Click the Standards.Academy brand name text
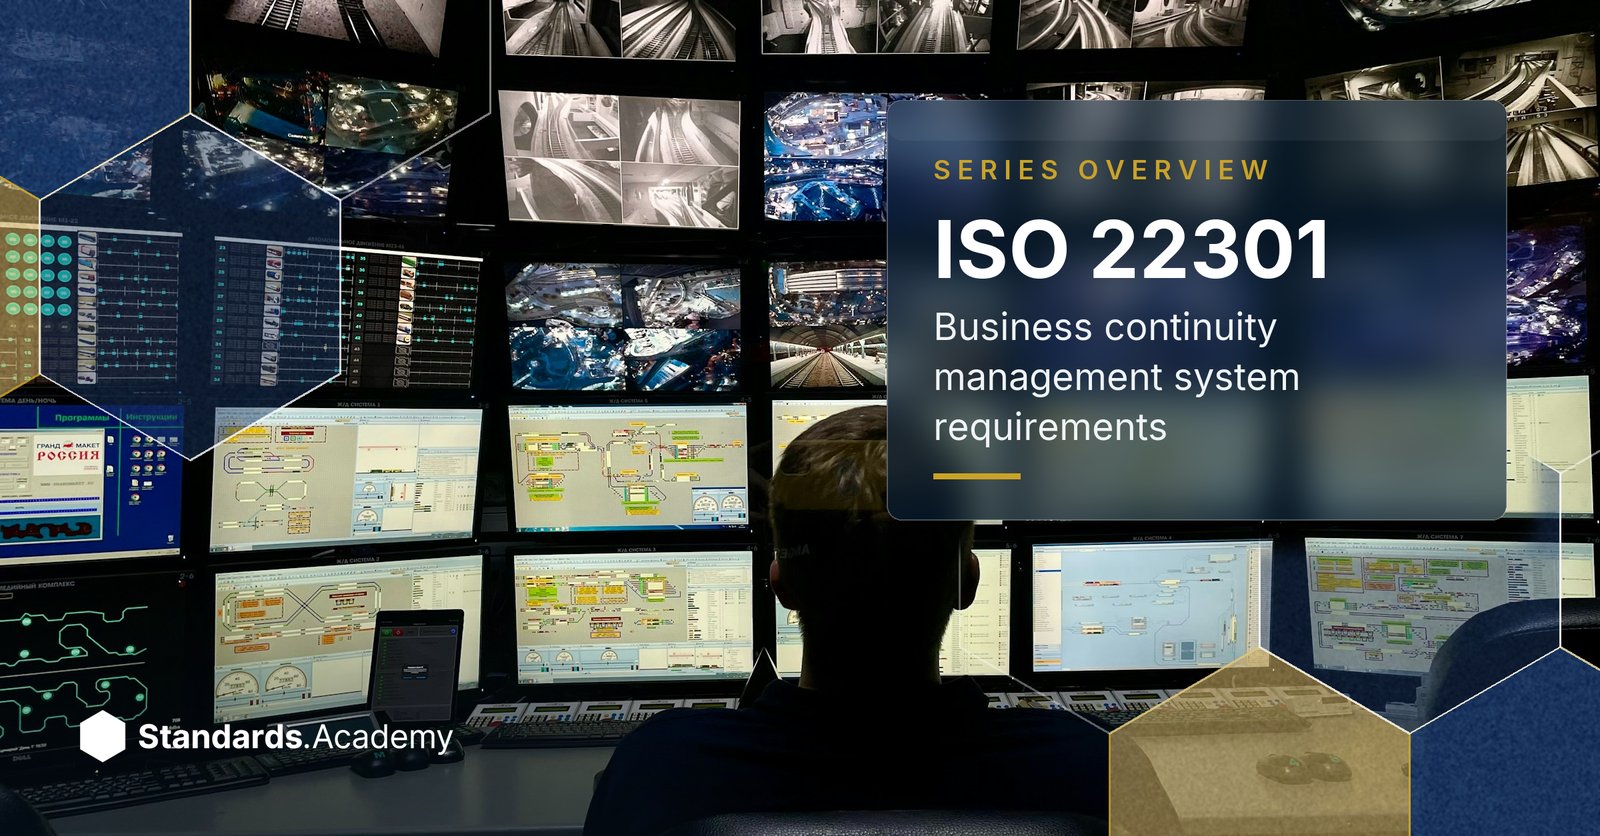The height and width of the screenshot is (836, 1600). click(x=295, y=738)
